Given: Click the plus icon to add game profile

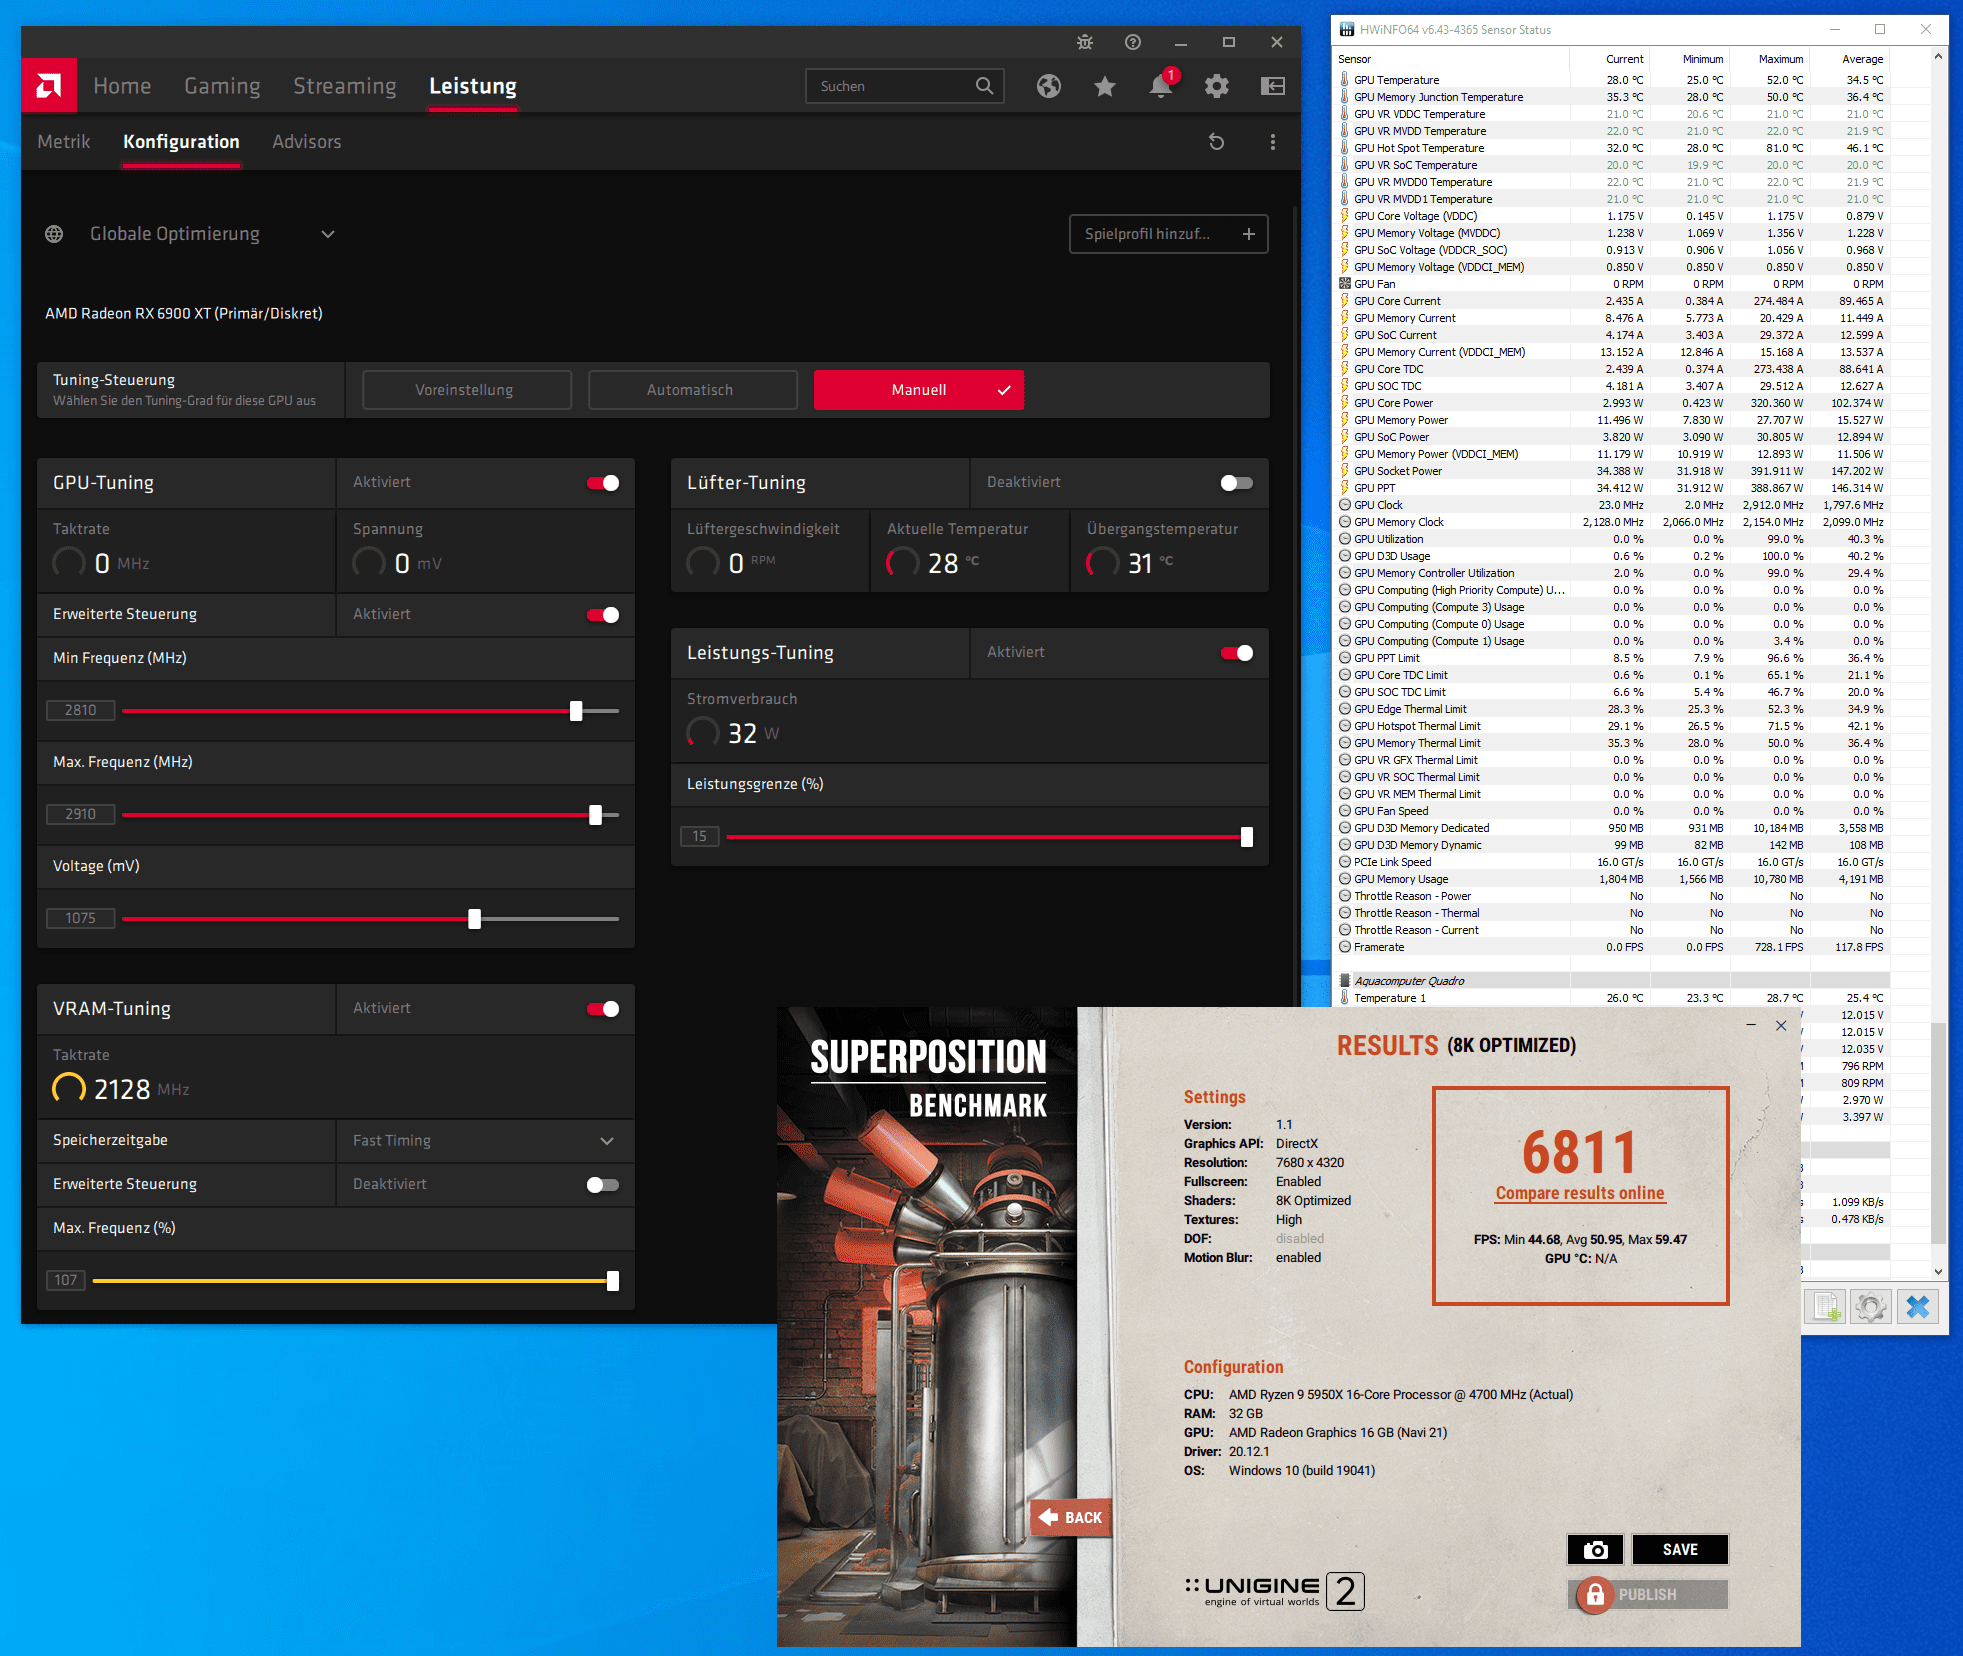Looking at the screenshot, I should click(1249, 234).
